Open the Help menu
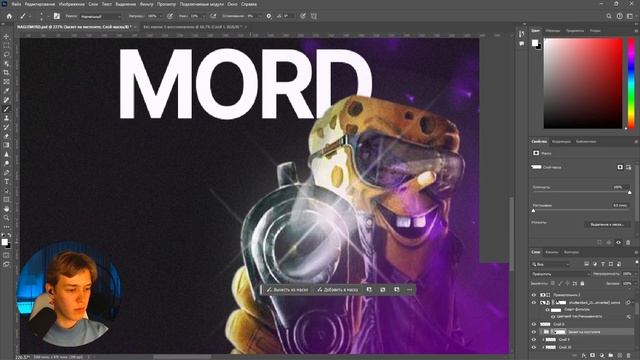Image resolution: width=640 pixels, height=360 pixels. pos(249,4)
